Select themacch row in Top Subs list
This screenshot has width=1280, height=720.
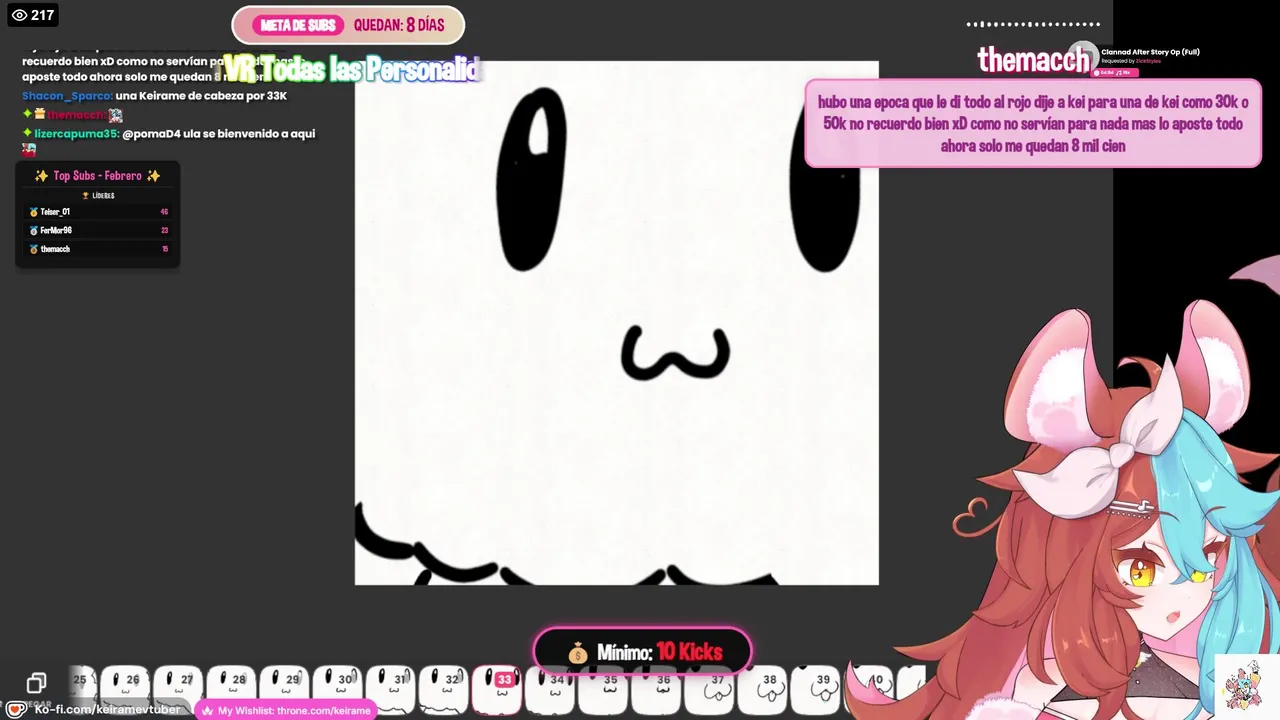point(98,249)
